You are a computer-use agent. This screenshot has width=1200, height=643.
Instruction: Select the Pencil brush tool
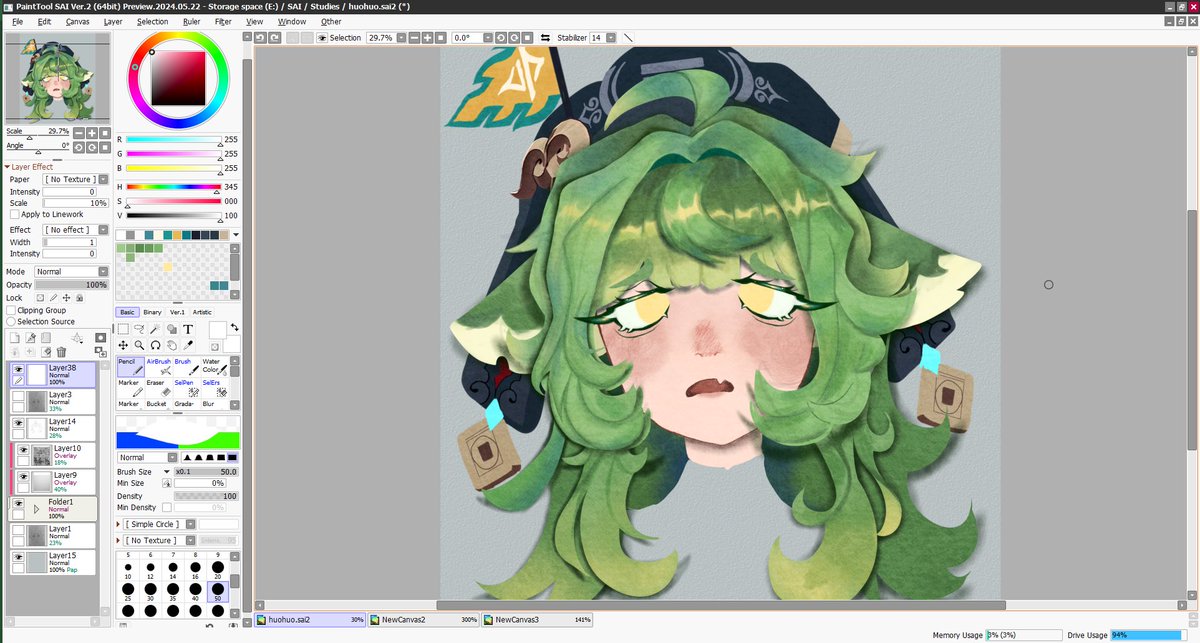pos(130,367)
